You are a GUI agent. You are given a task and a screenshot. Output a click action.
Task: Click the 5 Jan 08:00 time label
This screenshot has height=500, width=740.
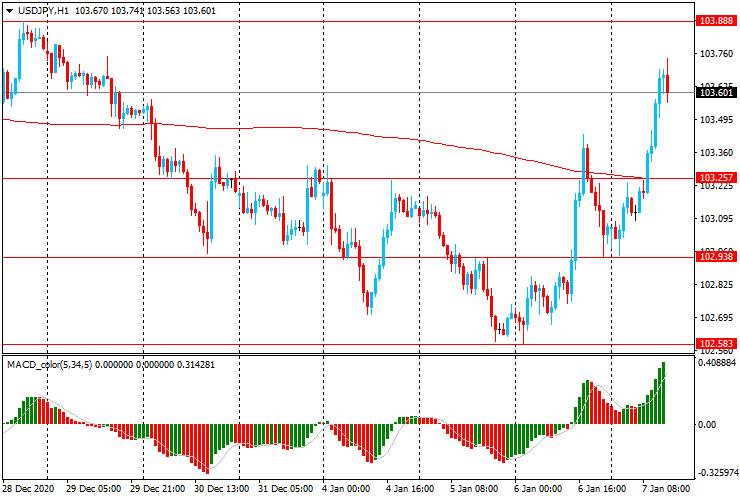(x=473, y=490)
